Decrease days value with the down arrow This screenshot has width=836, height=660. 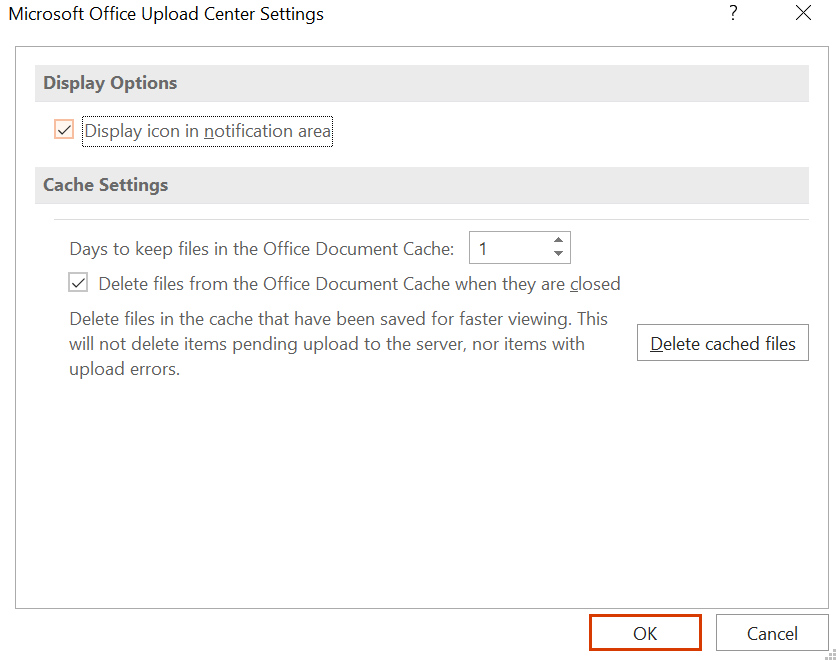[558, 254]
